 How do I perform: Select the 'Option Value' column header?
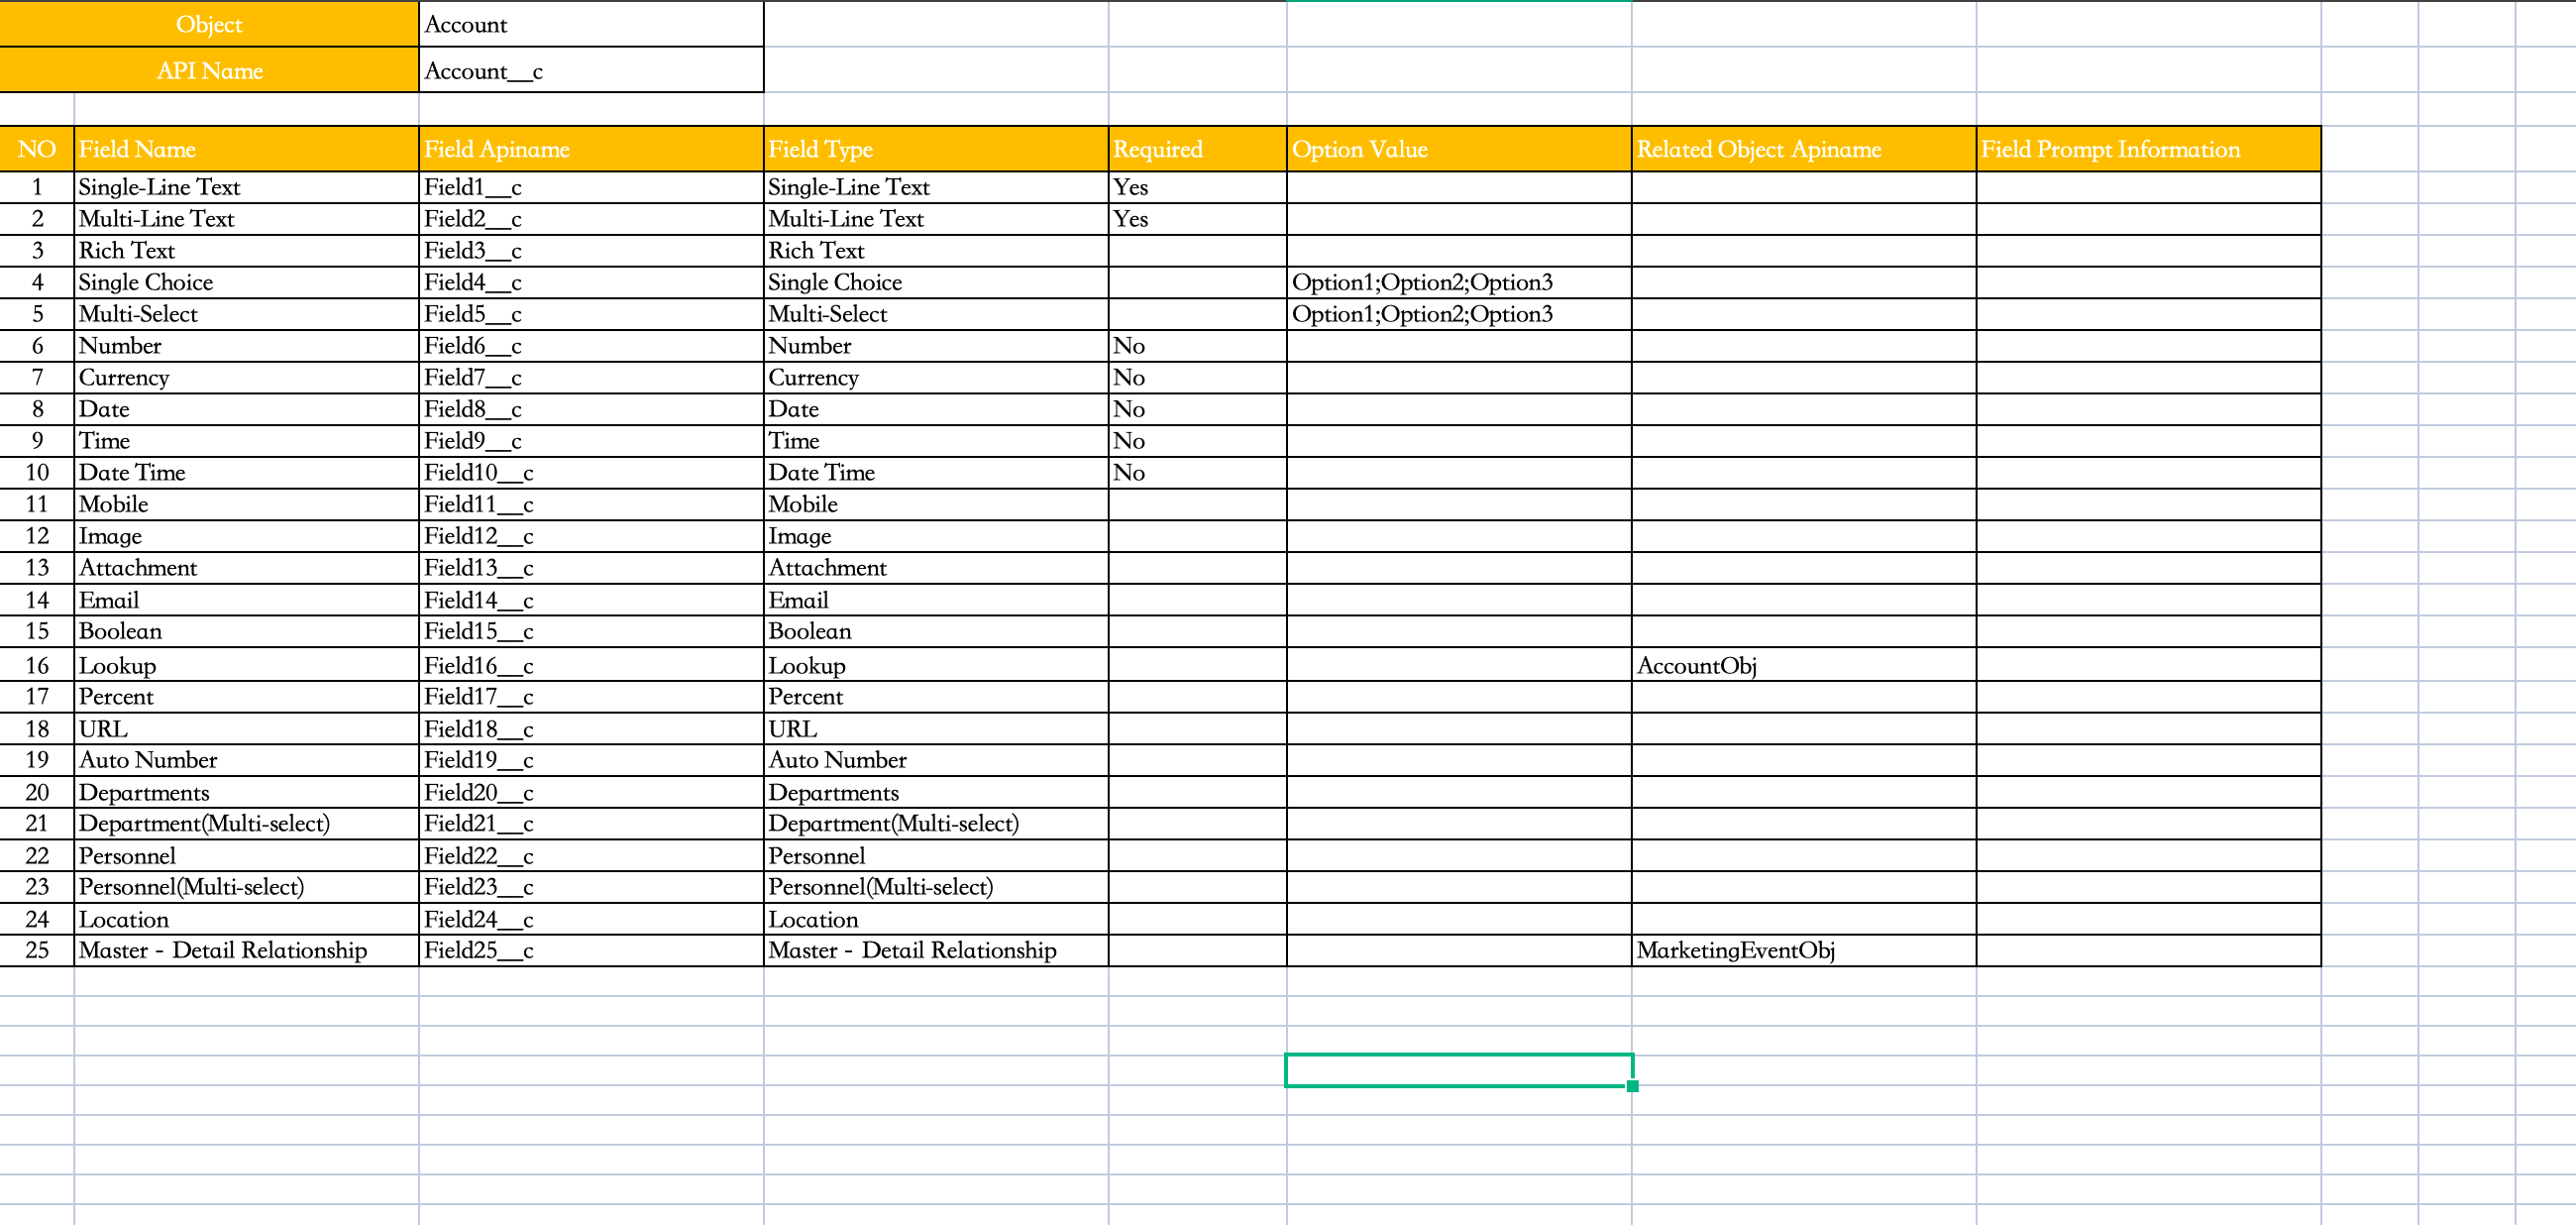tap(1459, 149)
